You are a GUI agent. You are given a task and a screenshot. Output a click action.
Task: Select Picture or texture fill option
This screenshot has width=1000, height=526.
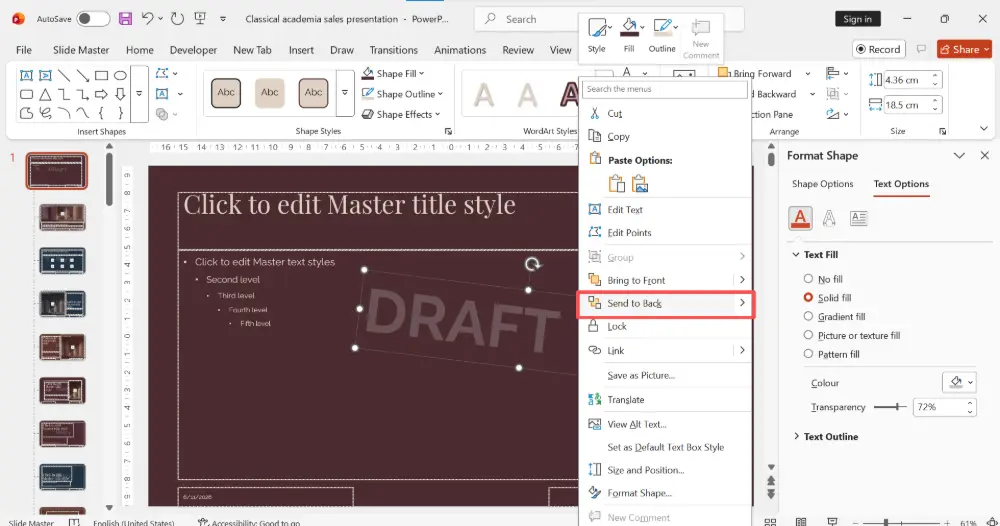[x=808, y=335]
